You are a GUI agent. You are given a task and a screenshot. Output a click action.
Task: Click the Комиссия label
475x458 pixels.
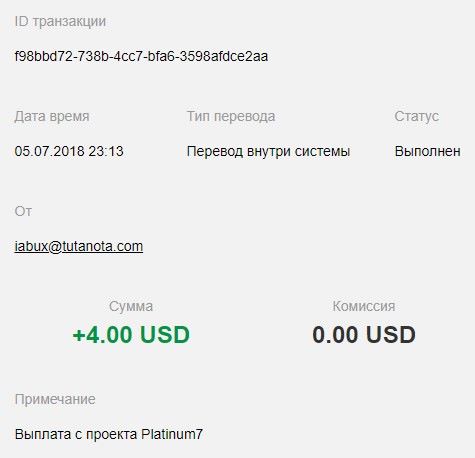[x=364, y=306]
